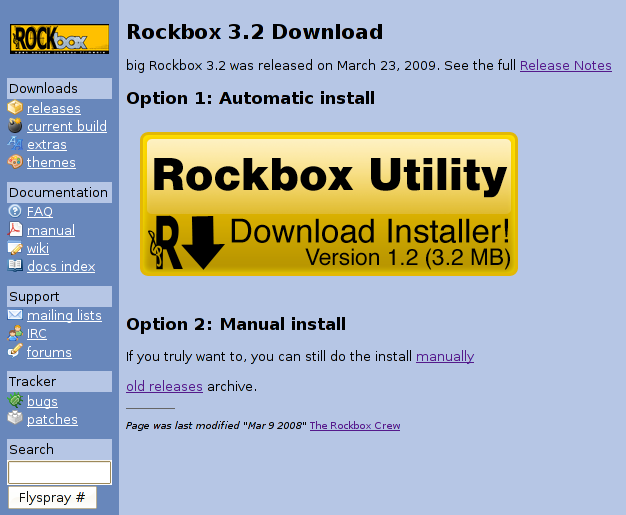Click the people icon beside IRC
Image resolution: width=626 pixels, height=515 pixels.
[15, 333]
